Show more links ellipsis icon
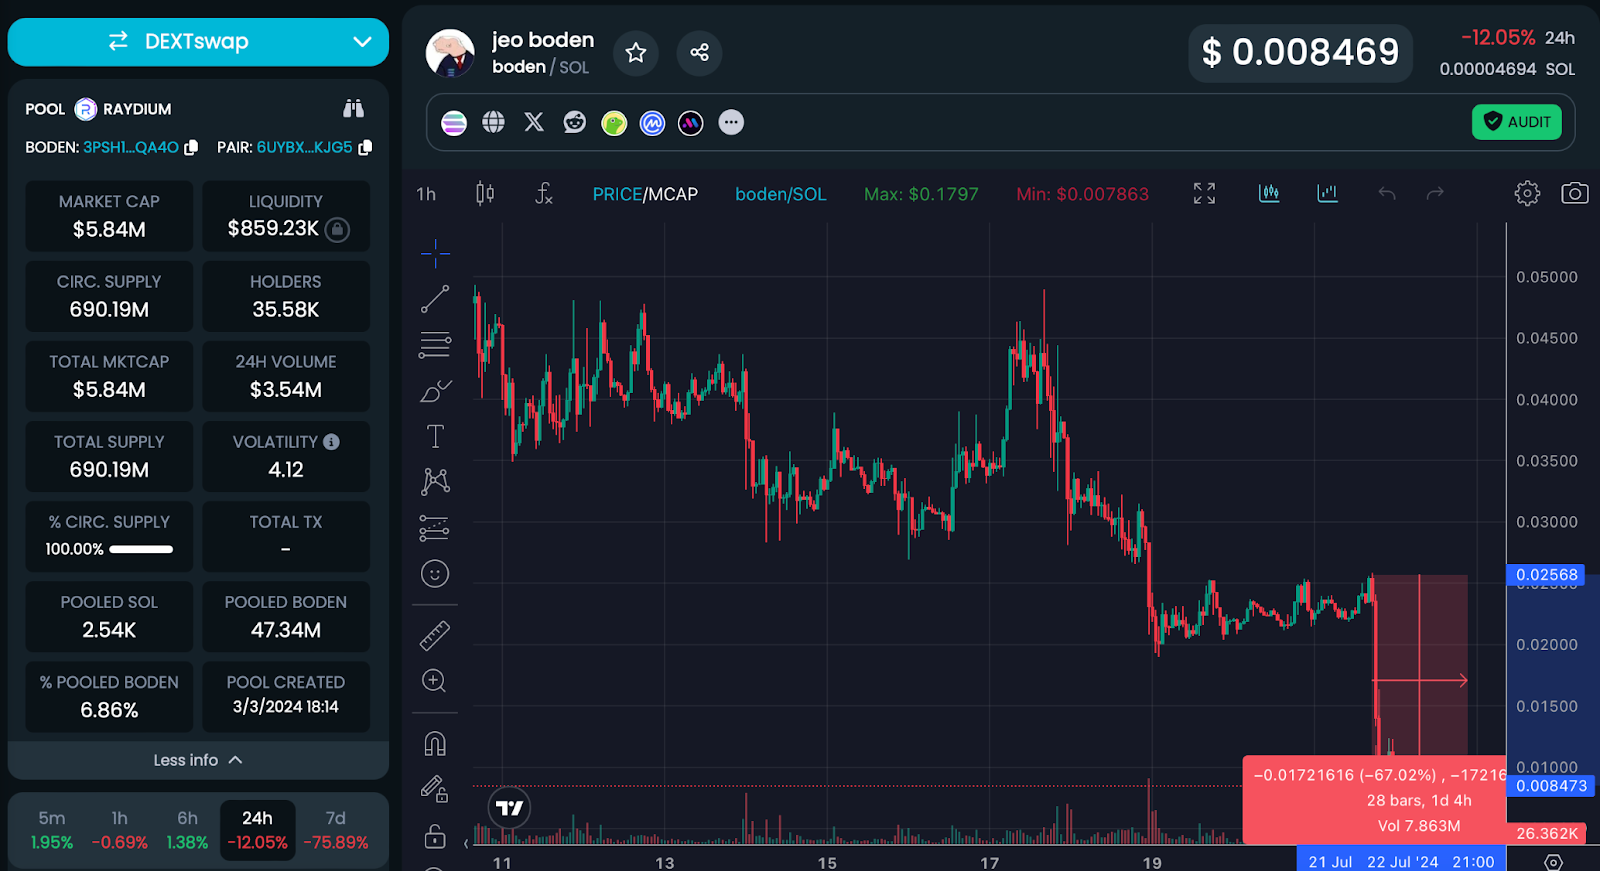This screenshot has height=871, width=1600. point(731,122)
